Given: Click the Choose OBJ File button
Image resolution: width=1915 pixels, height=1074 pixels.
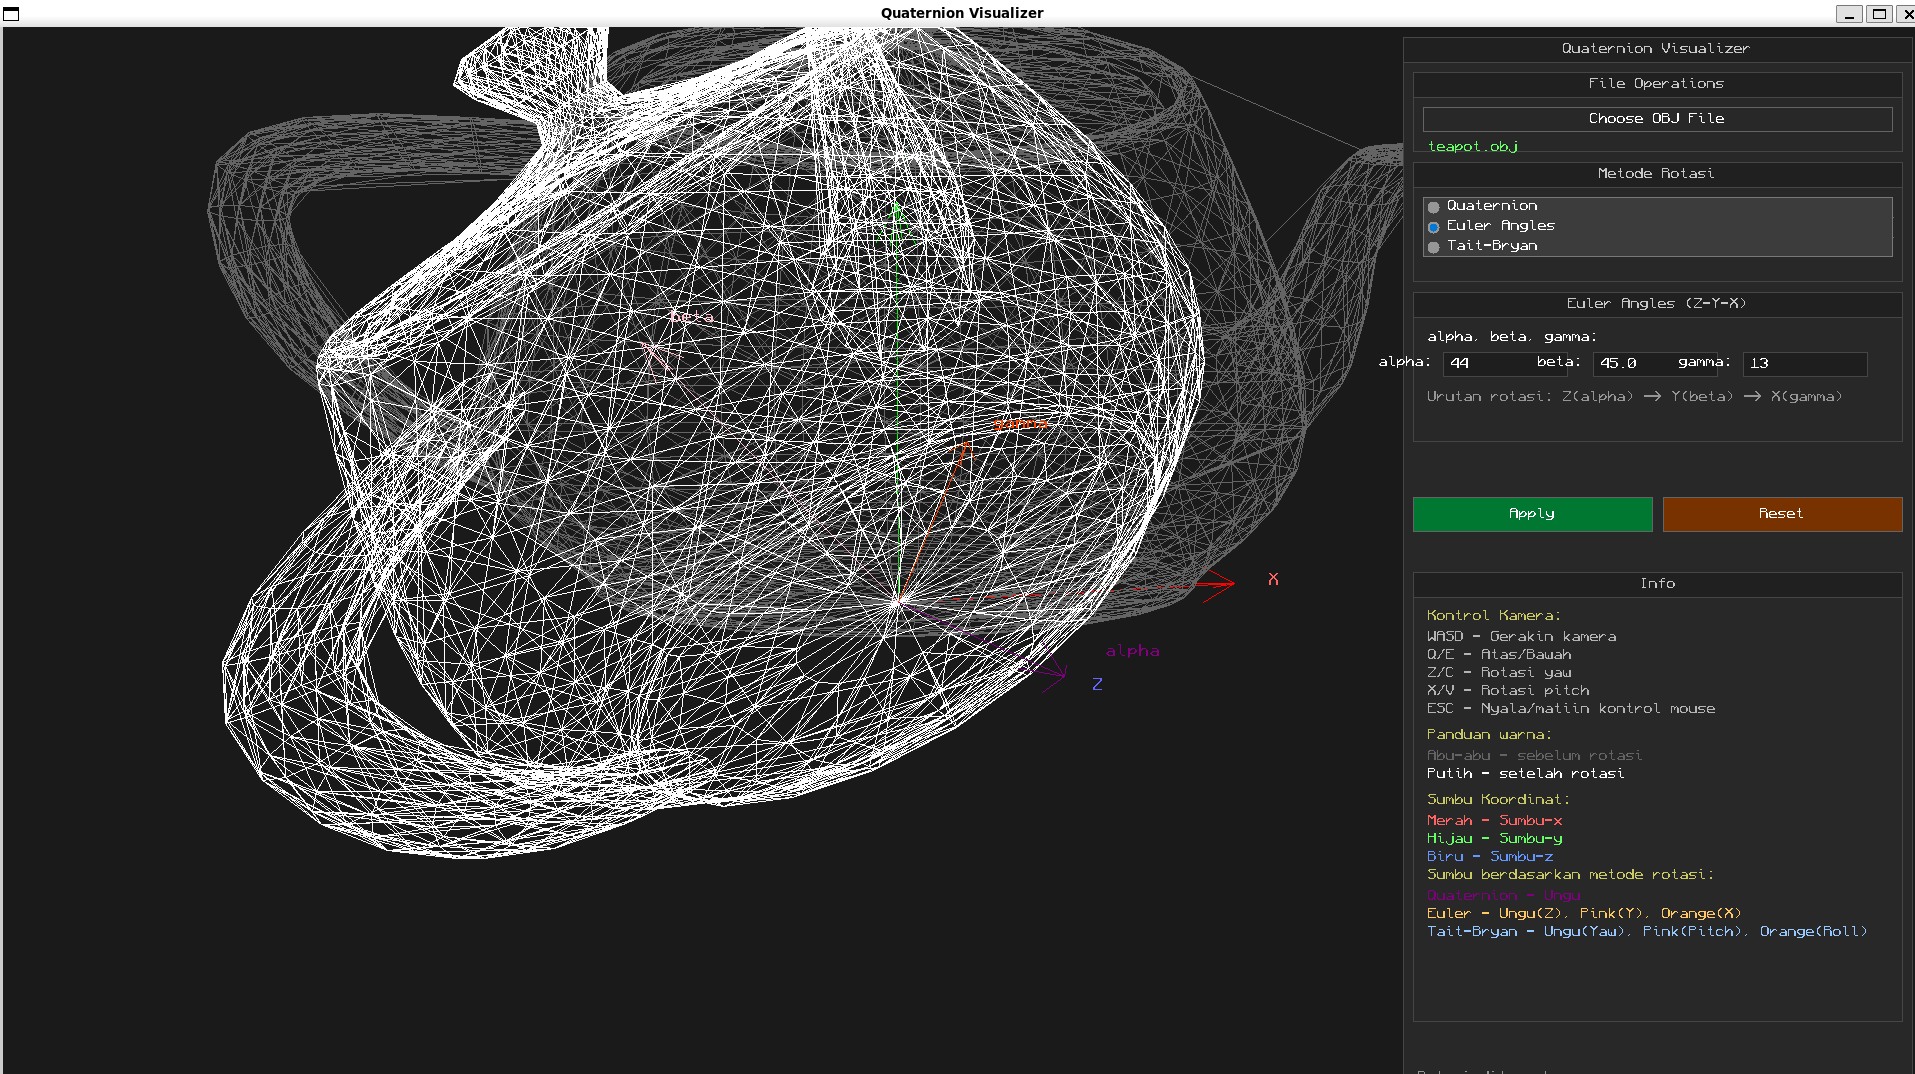Looking at the screenshot, I should pyautogui.click(x=1655, y=118).
